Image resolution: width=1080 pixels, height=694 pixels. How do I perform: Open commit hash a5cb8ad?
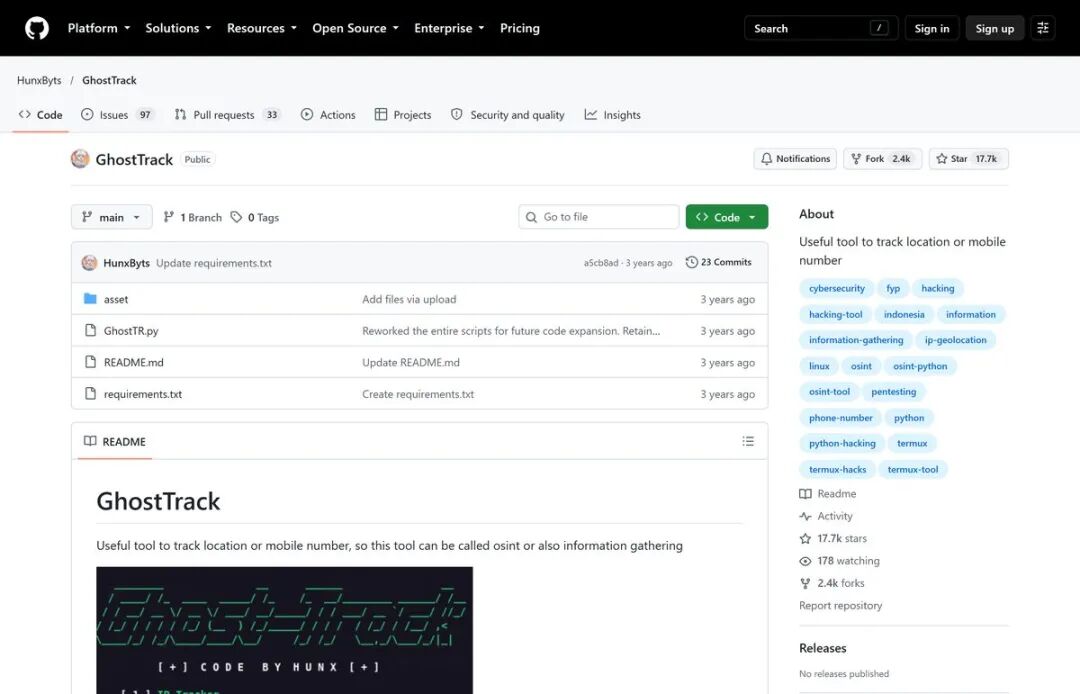coord(601,263)
